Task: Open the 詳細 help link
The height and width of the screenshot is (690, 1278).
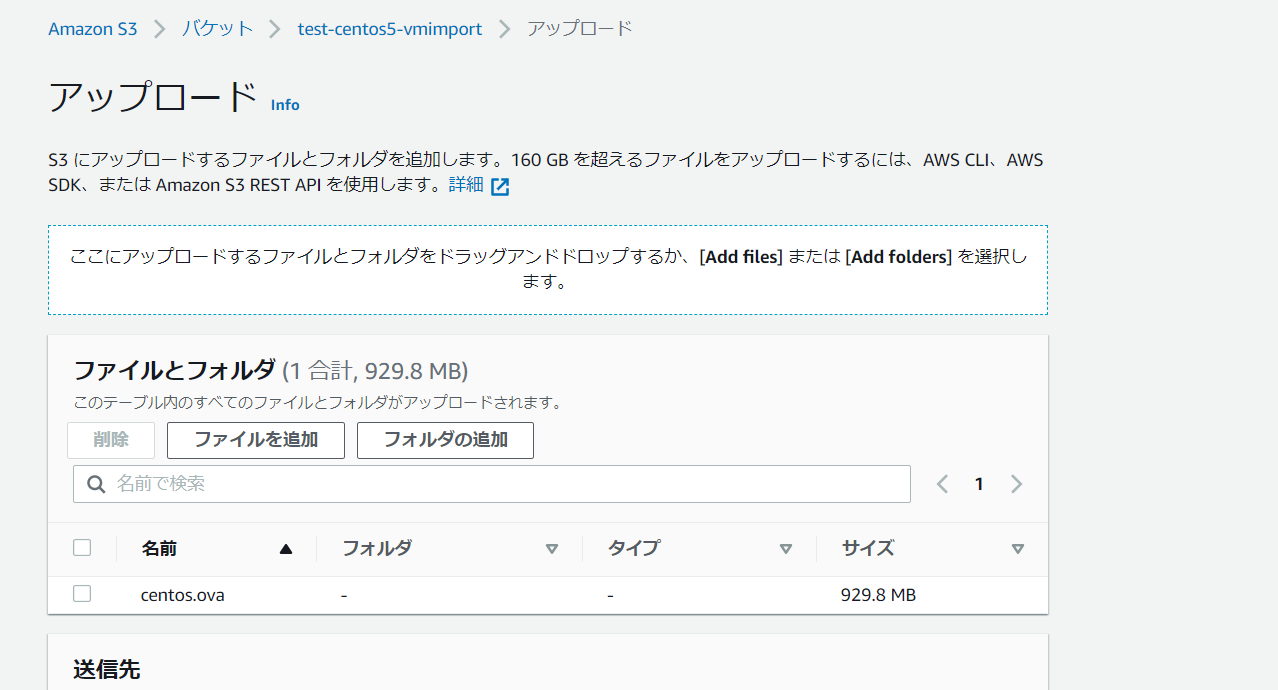Action: 466,185
